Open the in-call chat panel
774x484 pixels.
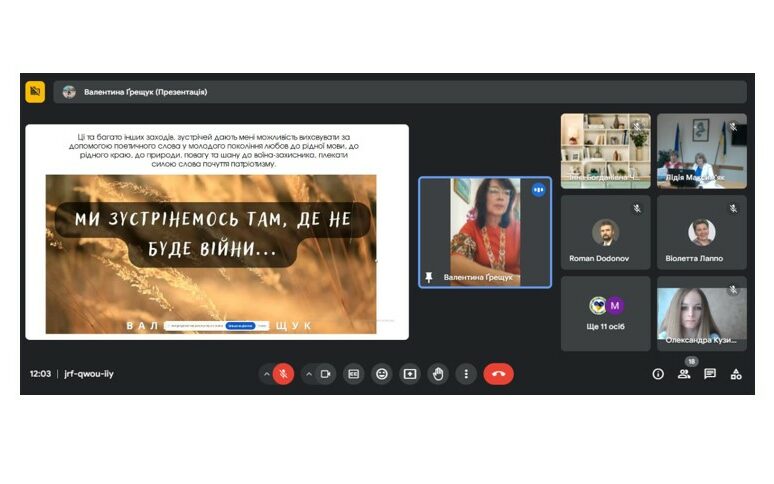point(710,374)
